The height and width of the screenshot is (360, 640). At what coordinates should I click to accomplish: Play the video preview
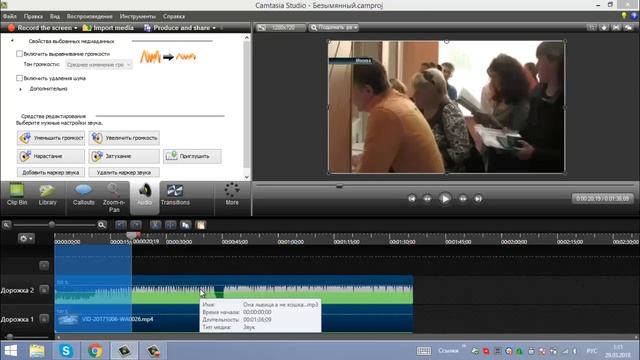tap(445, 199)
